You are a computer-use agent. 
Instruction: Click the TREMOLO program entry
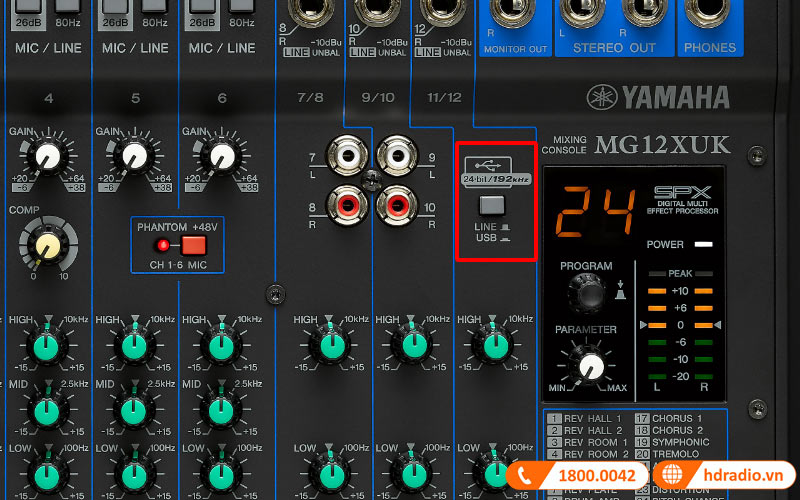tap(667, 454)
